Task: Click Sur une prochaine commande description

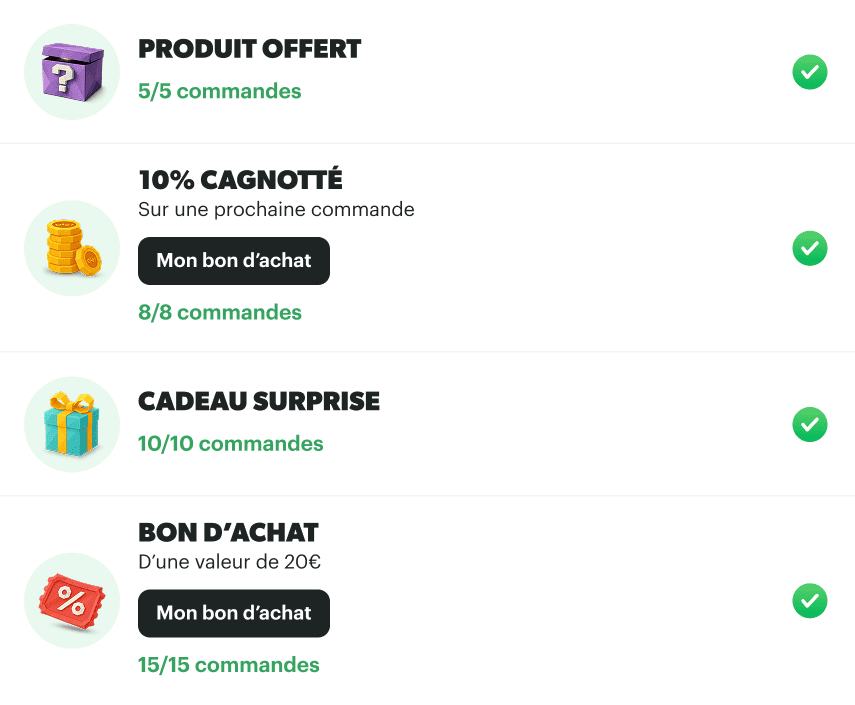Action: pyautogui.click(x=276, y=209)
